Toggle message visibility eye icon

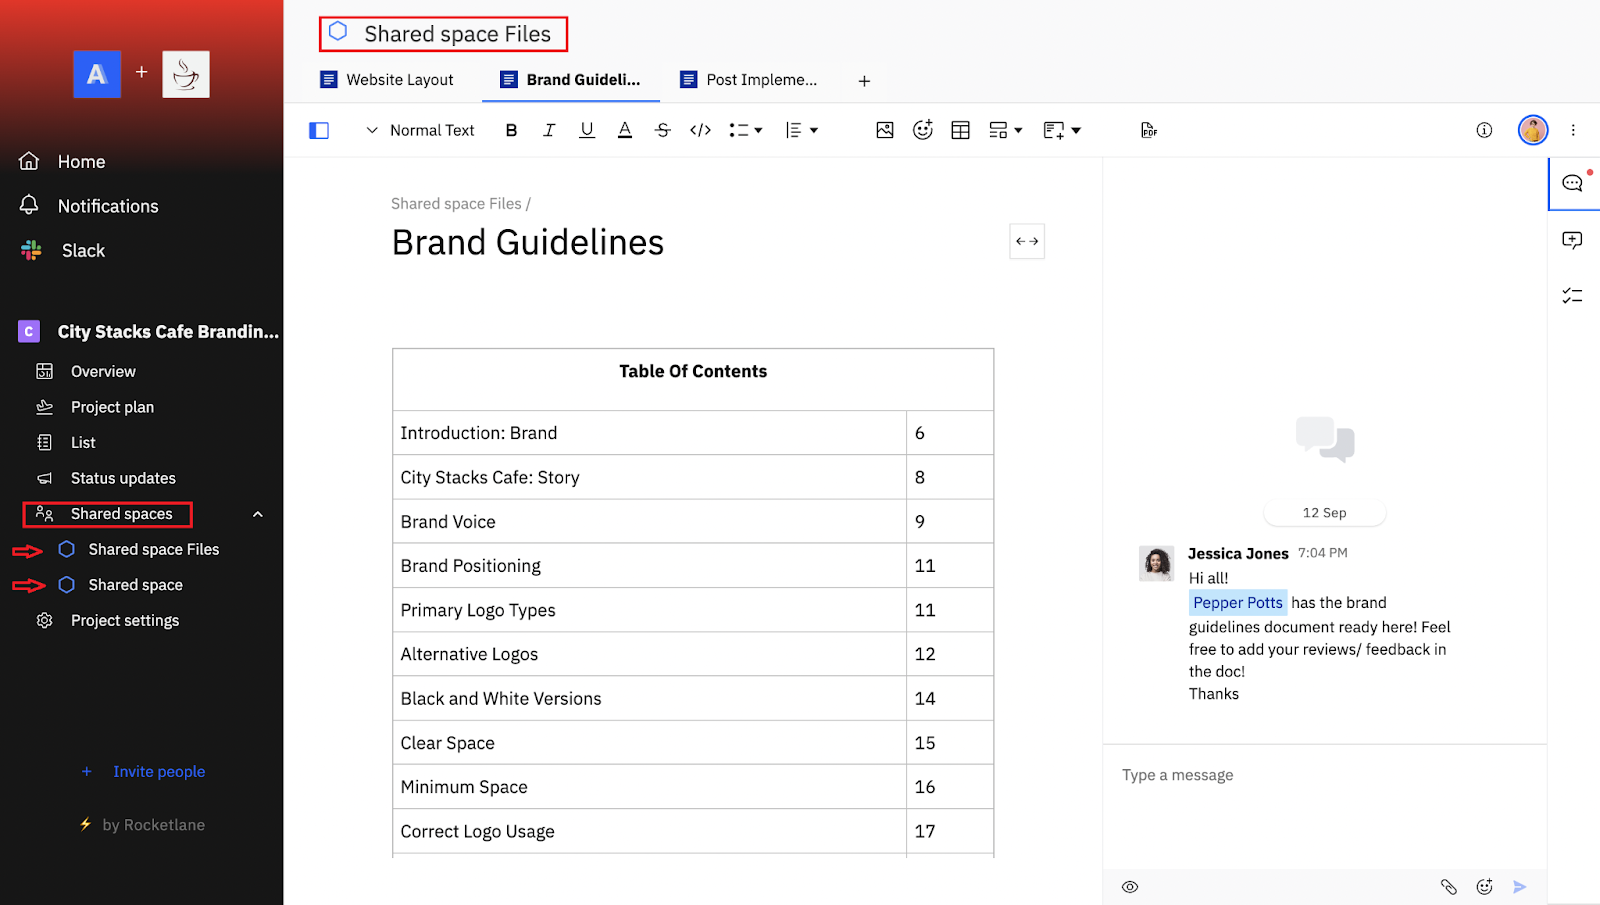[1130, 887]
